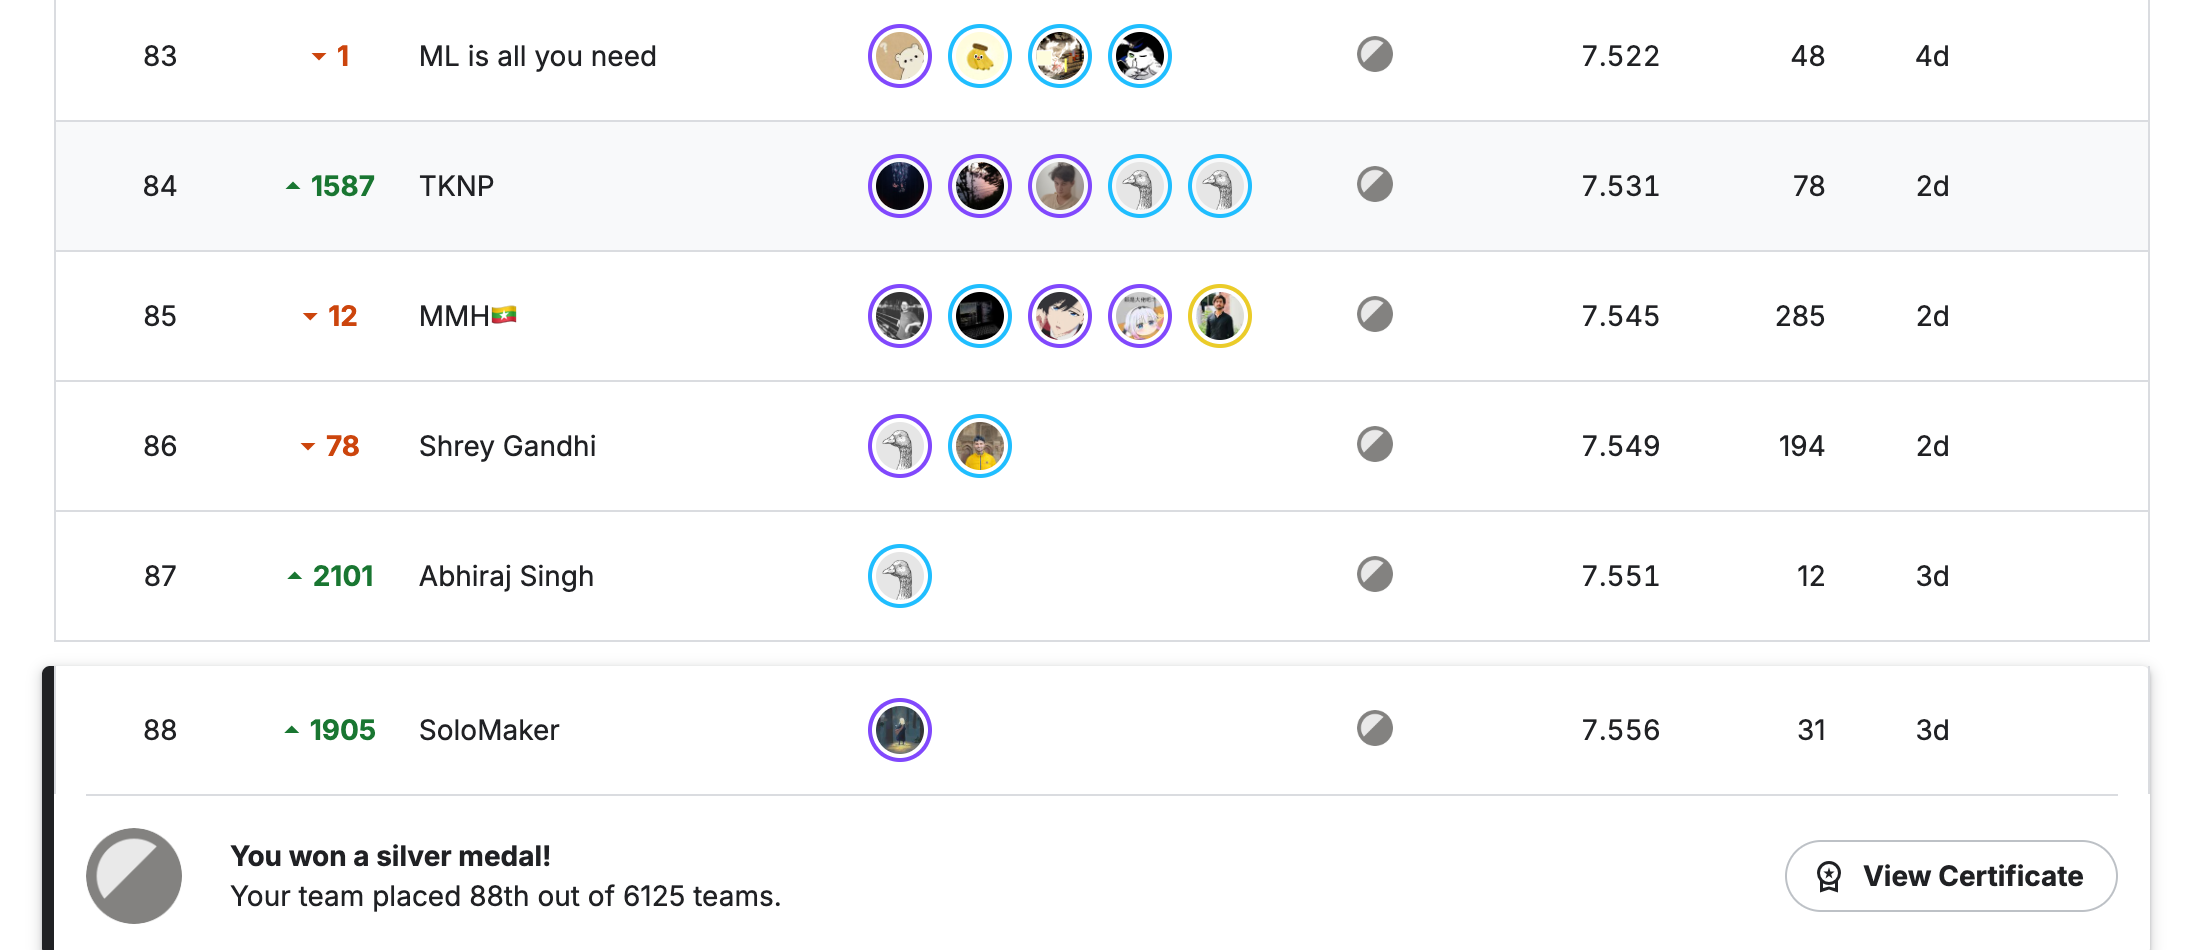Select the Abhiraj Singh team name
The image size is (2190, 950).
point(506,576)
